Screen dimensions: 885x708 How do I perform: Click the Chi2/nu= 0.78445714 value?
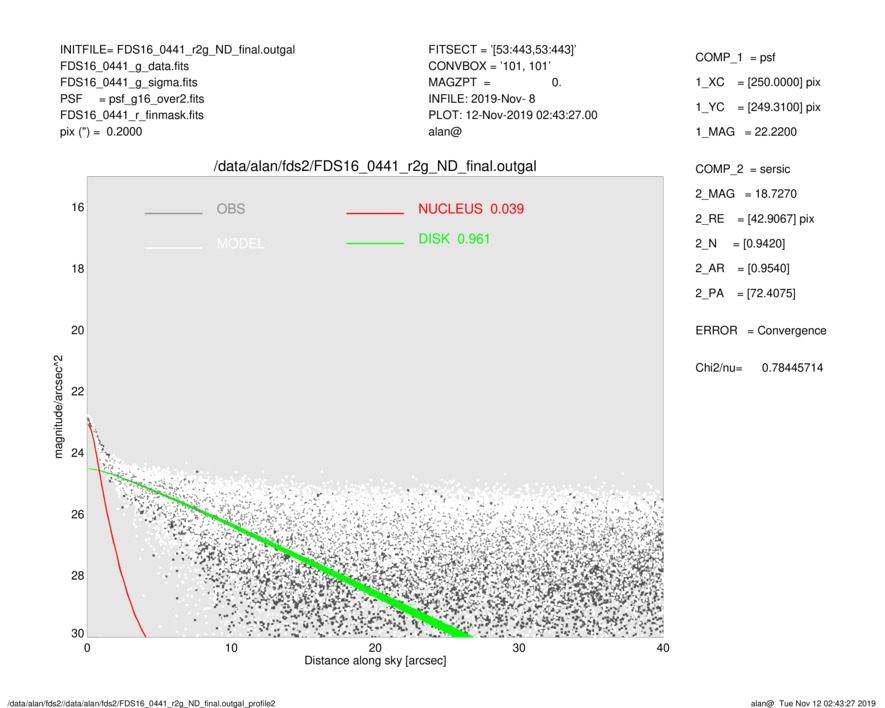(759, 368)
